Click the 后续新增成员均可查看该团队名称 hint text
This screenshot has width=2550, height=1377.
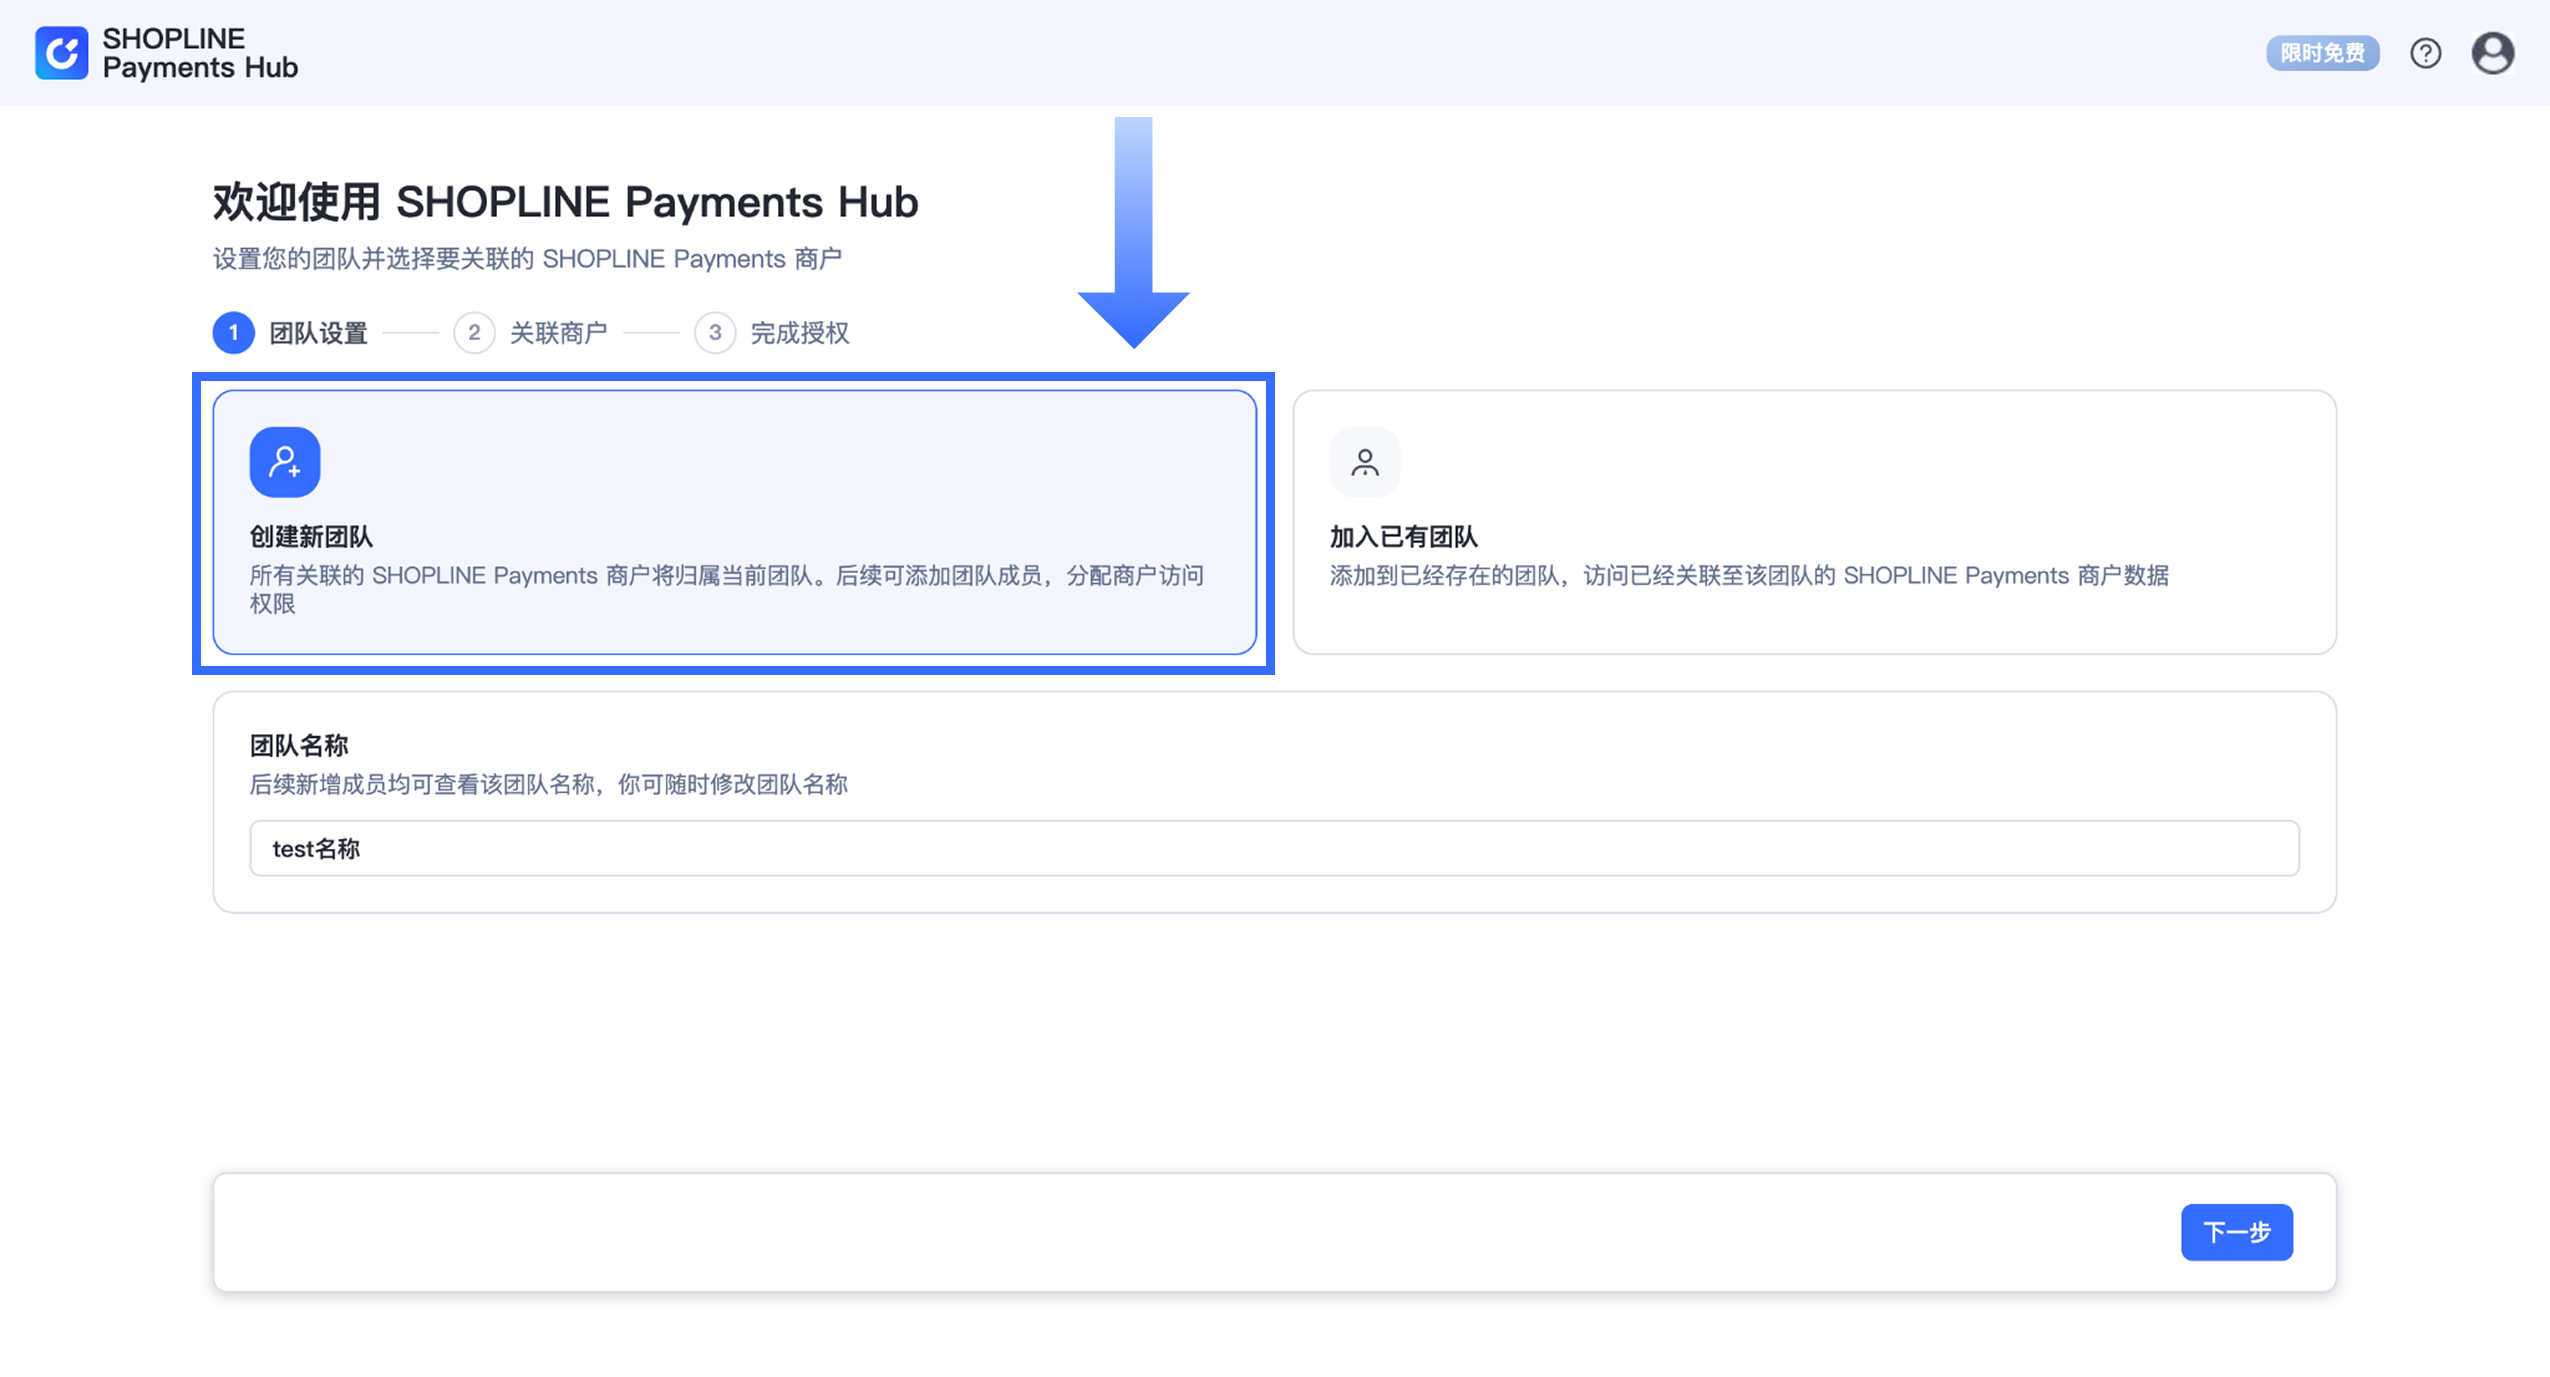[548, 784]
